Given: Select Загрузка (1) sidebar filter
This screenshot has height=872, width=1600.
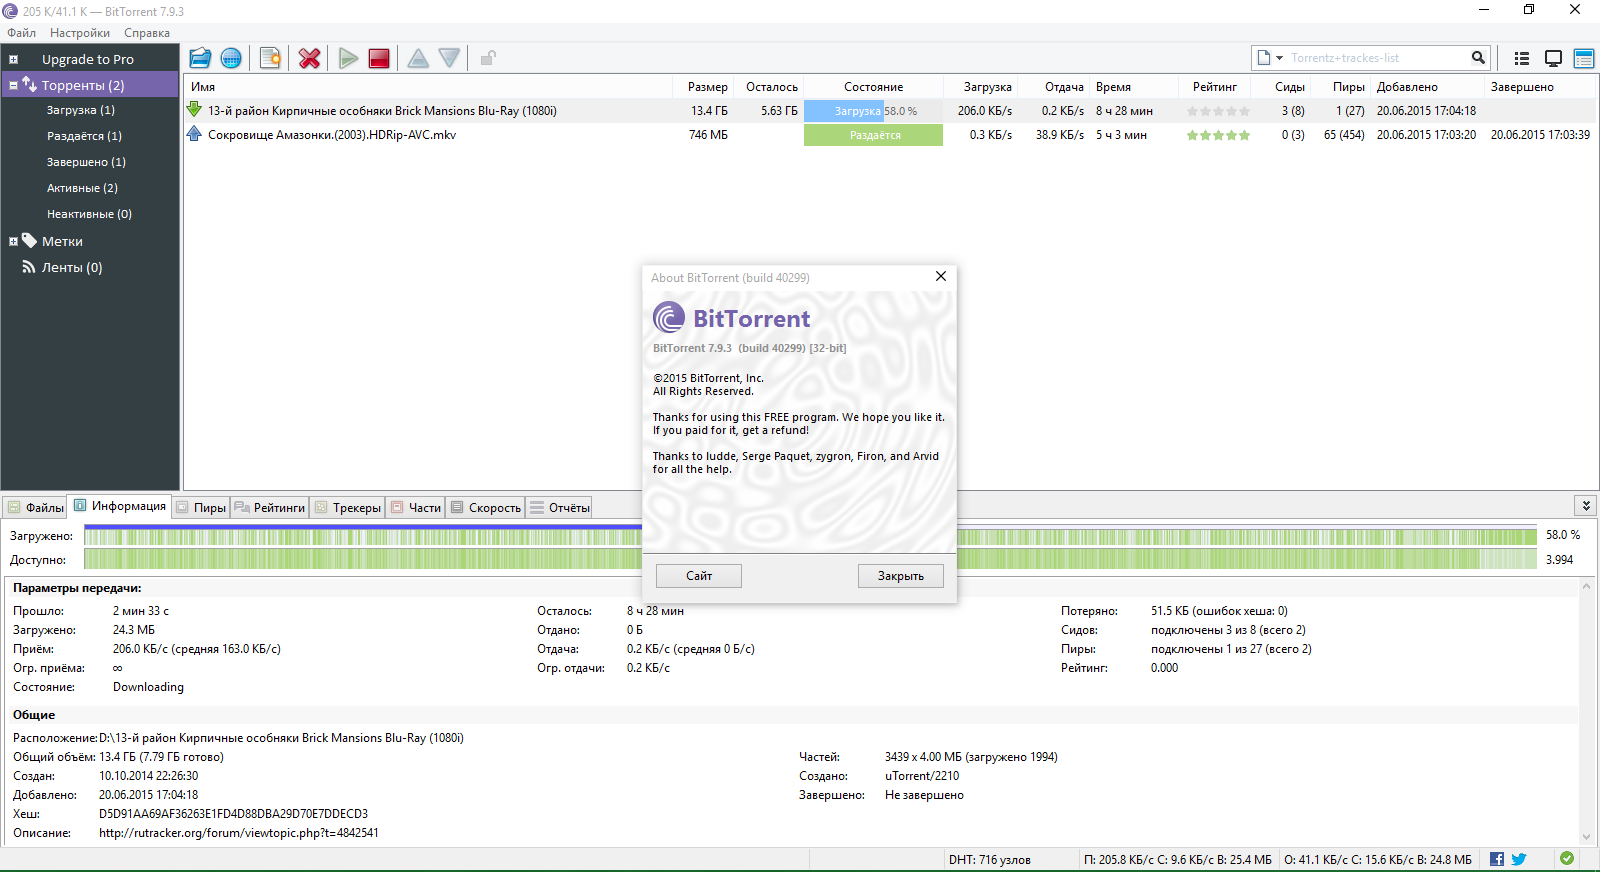Looking at the screenshot, I should click(x=81, y=110).
